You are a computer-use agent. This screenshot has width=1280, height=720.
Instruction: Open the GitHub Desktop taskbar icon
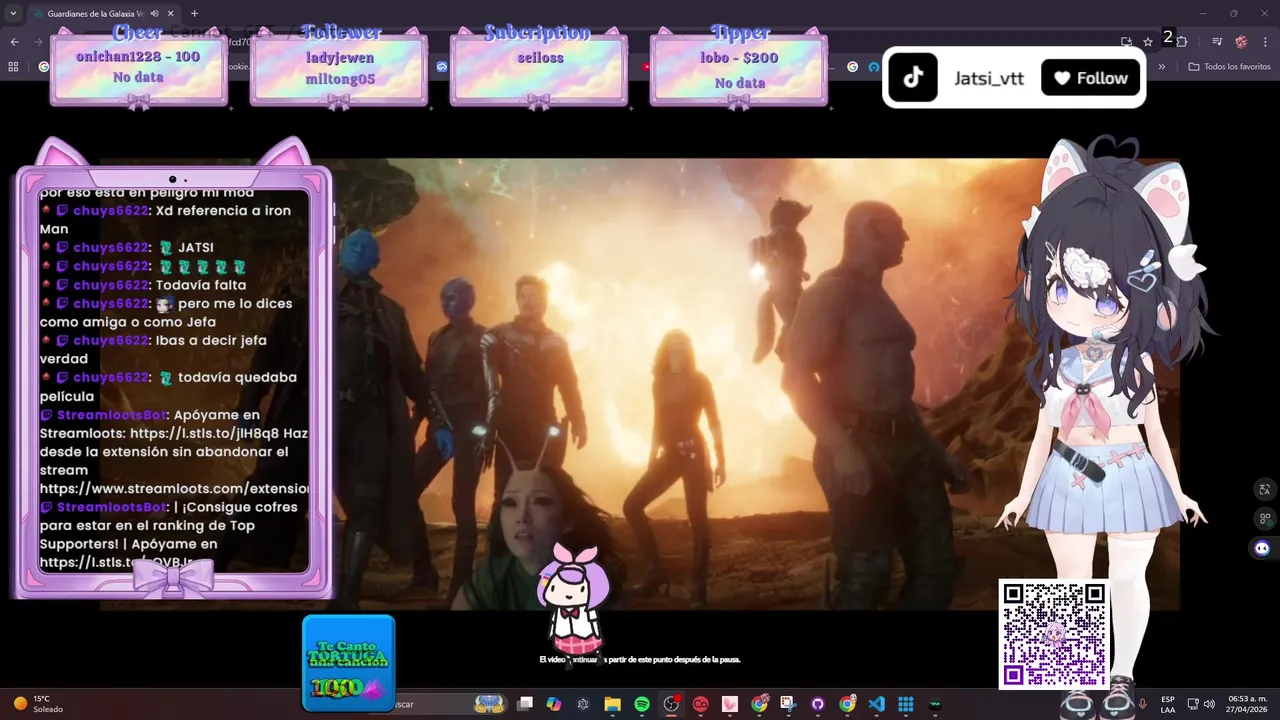(818, 704)
